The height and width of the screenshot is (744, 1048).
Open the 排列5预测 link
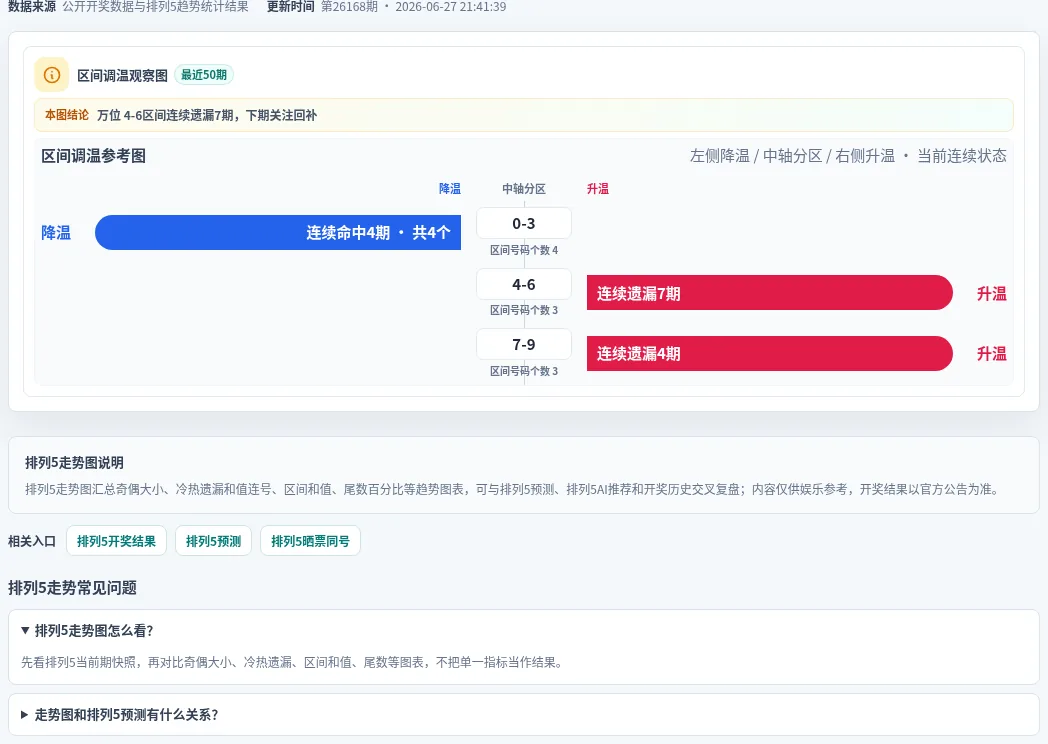pyautogui.click(x=213, y=541)
